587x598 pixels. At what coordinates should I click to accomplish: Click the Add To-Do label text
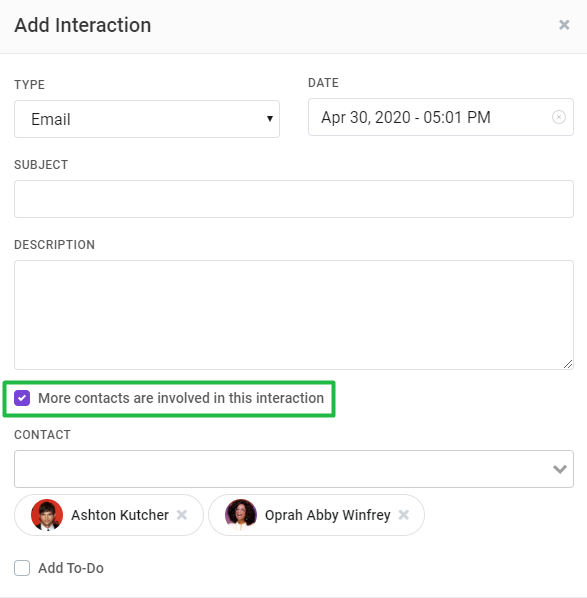tap(71, 568)
